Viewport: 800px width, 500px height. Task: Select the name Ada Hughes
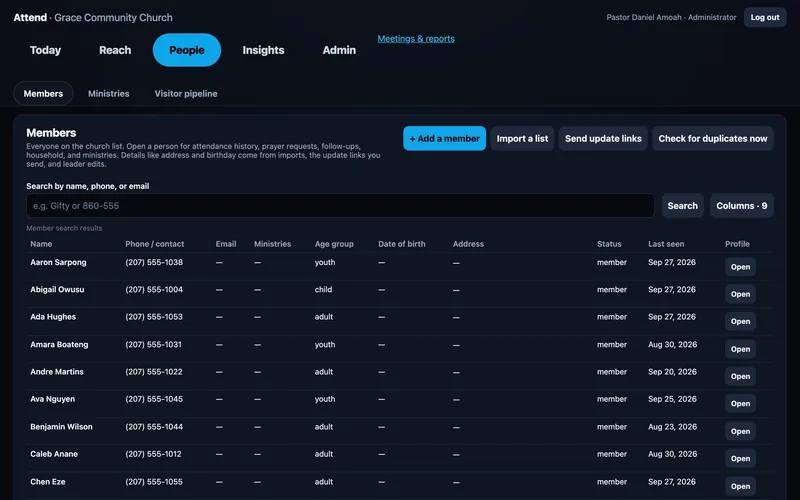click(53, 317)
